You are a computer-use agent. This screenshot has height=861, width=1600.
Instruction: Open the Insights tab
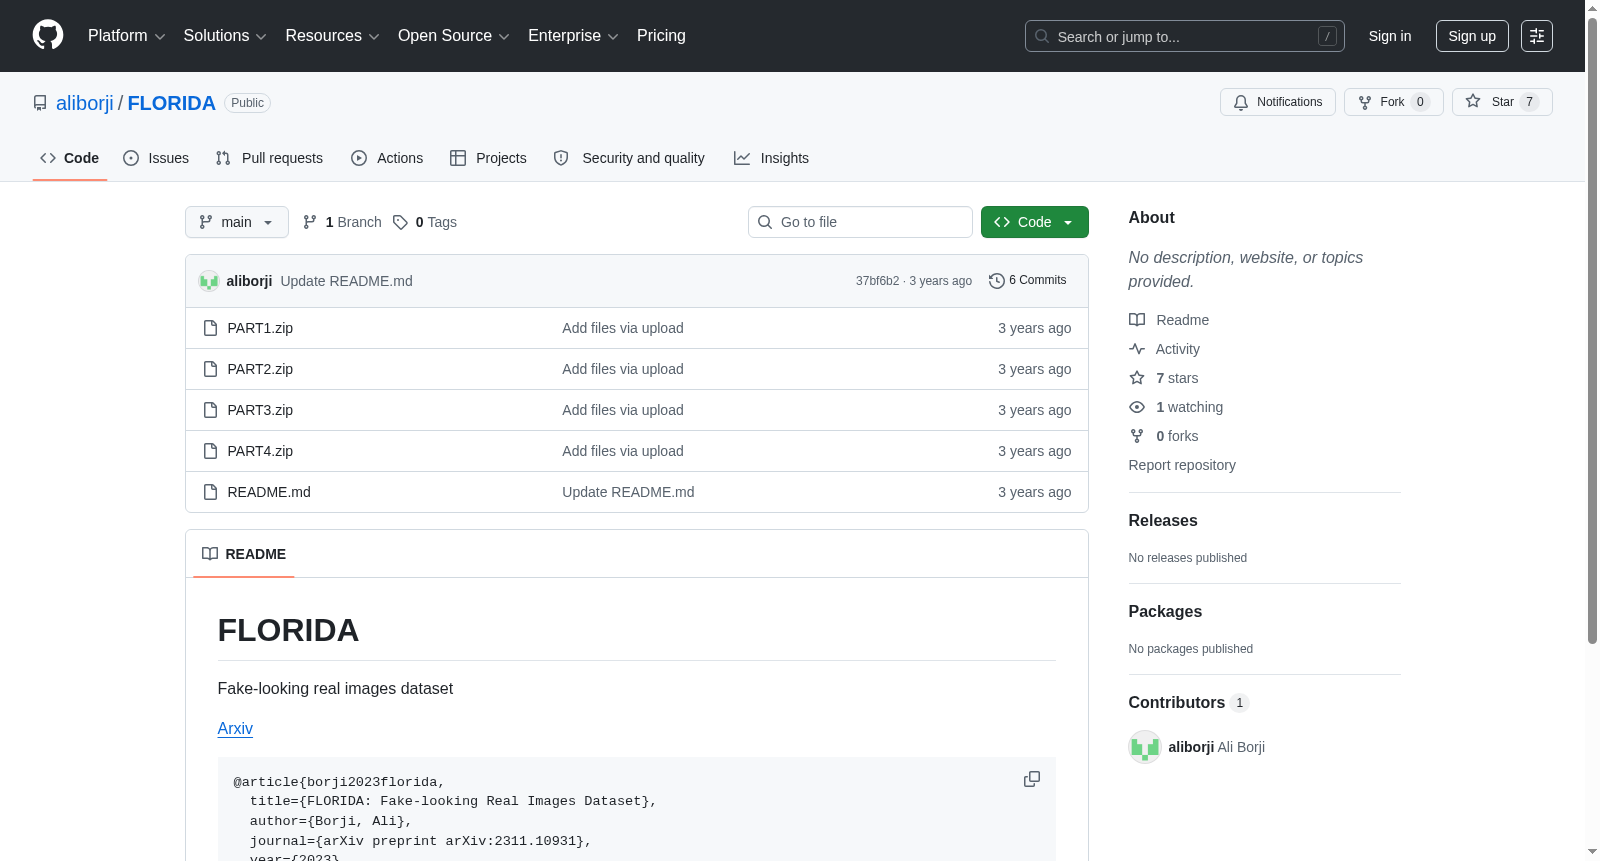(771, 158)
